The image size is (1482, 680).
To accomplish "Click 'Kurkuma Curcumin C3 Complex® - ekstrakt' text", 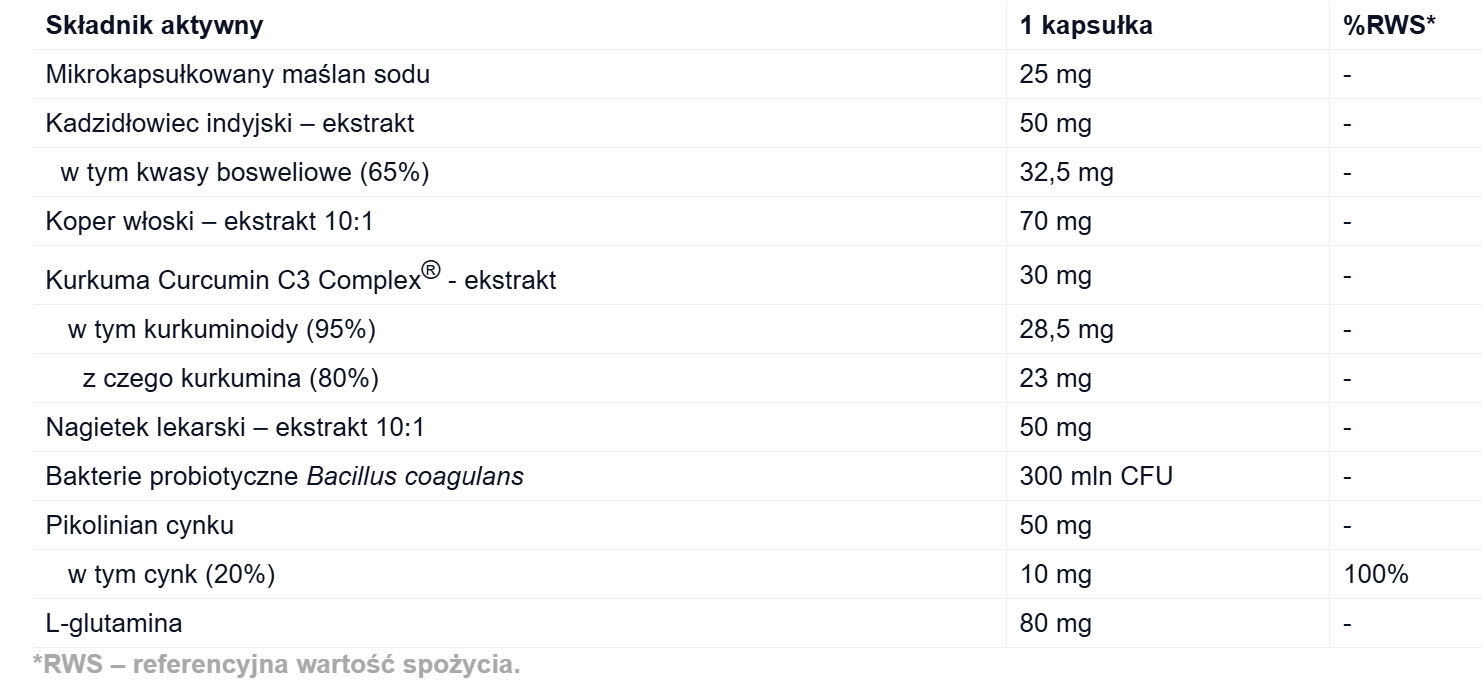I will coord(301,280).
